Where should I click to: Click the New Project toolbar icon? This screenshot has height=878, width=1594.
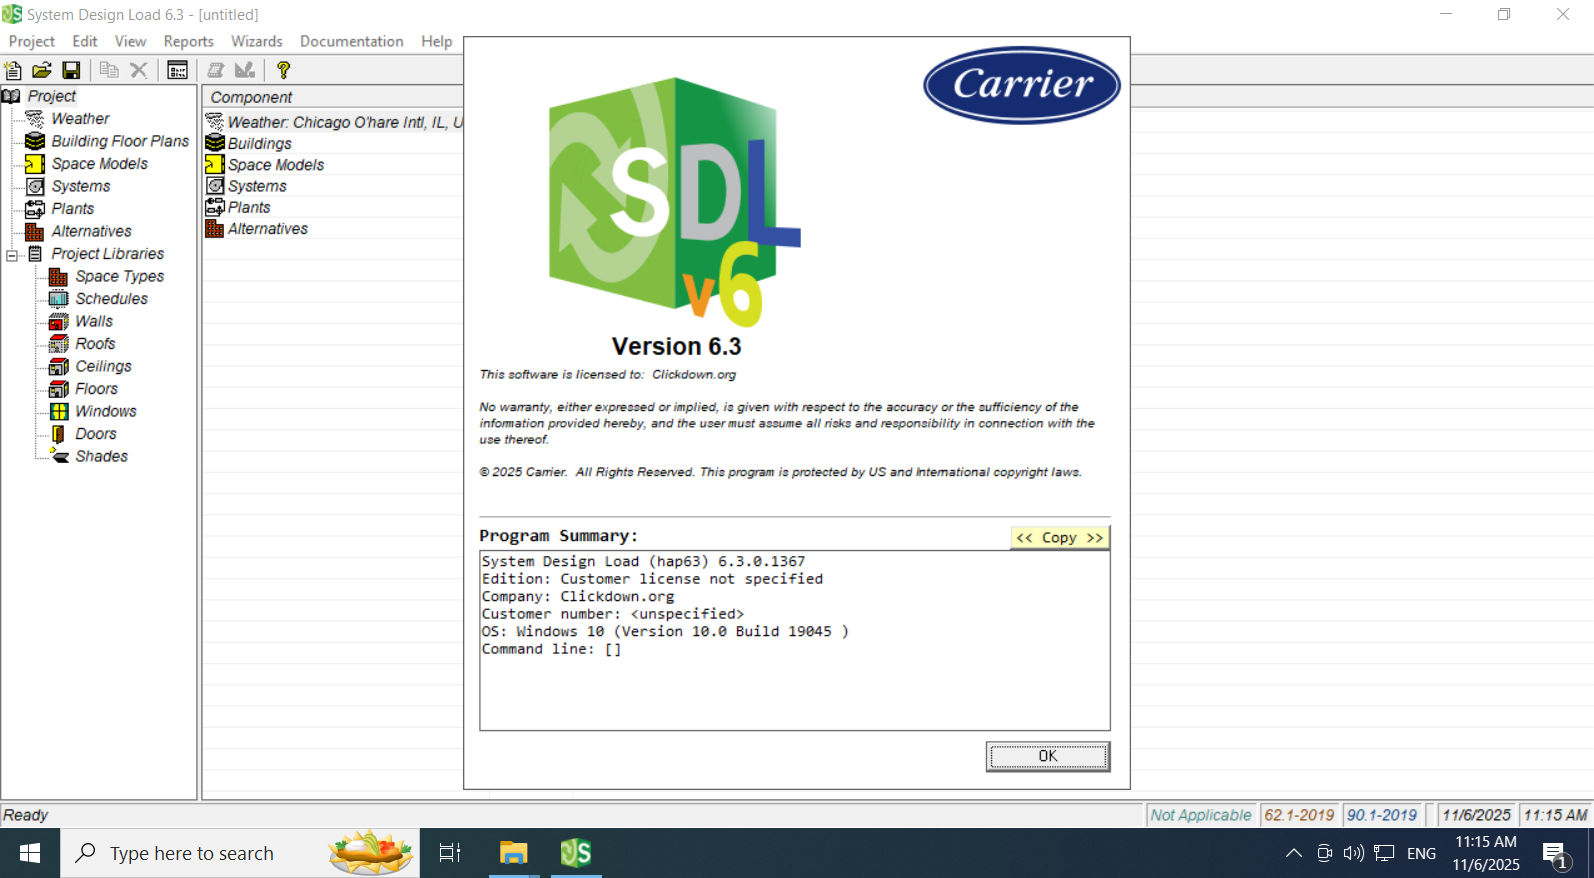pos(13,70)
